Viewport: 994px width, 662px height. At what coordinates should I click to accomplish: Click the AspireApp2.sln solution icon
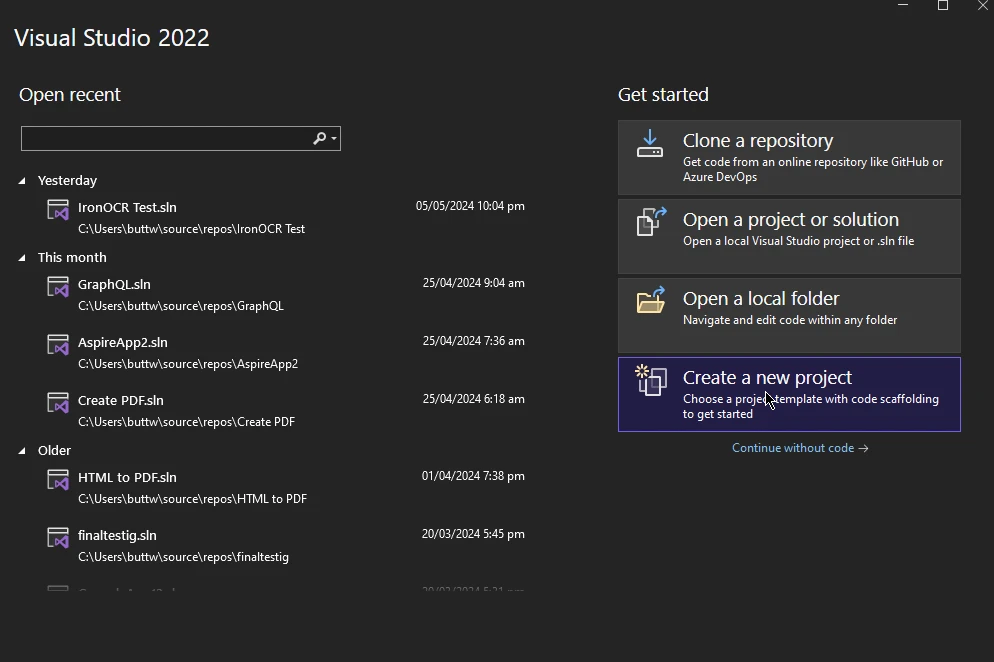point(58,344)
